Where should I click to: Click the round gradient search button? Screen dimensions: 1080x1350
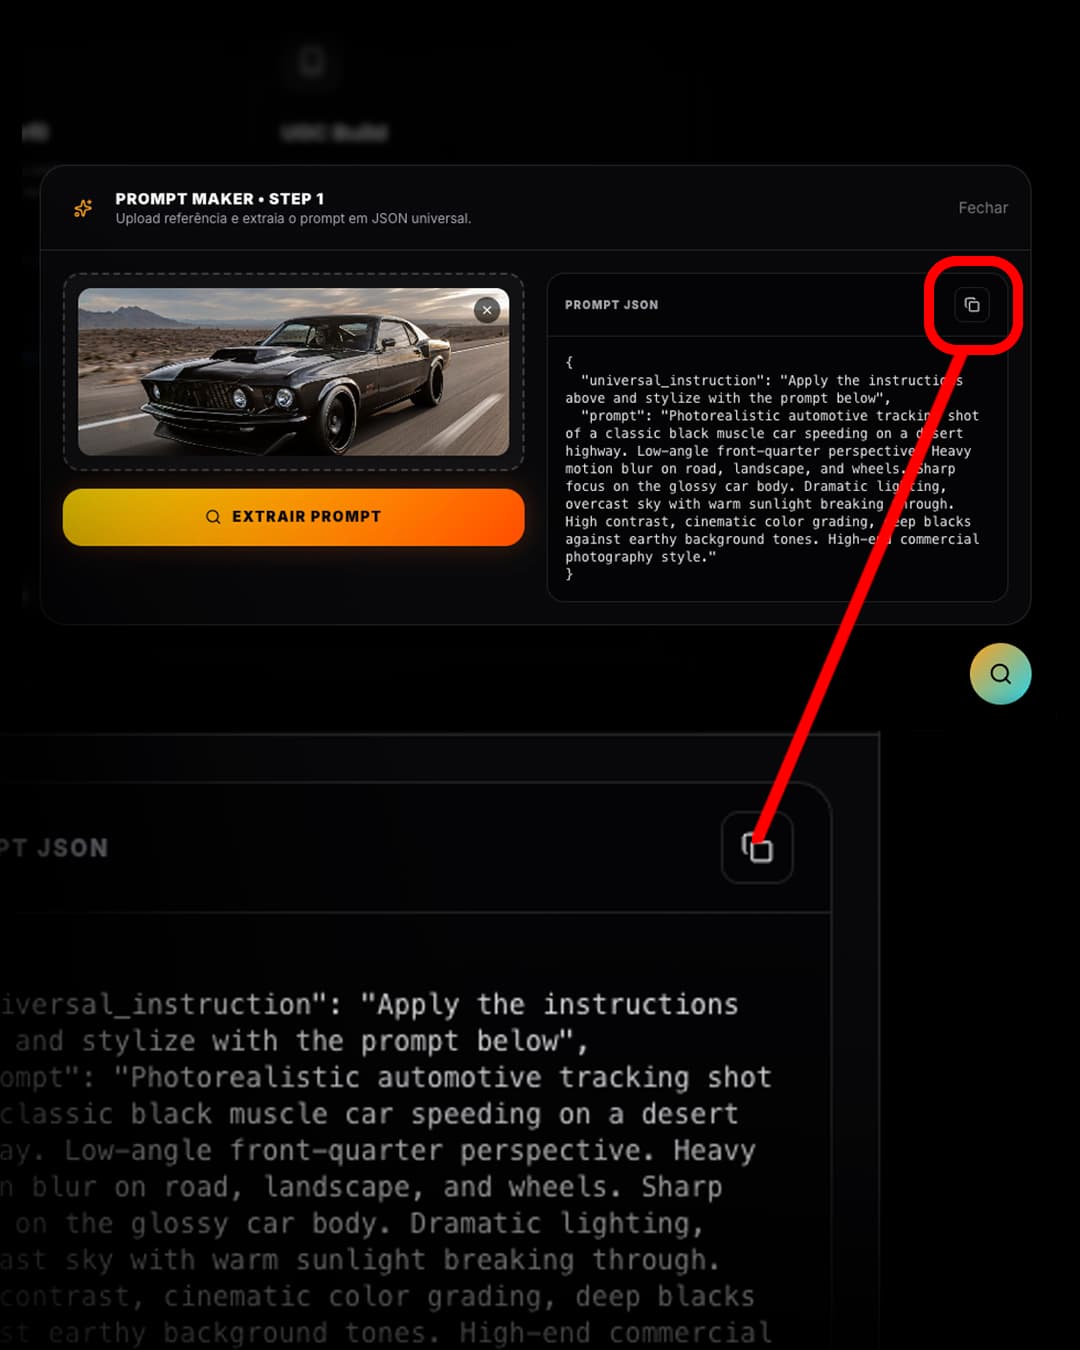(1000, 674)
